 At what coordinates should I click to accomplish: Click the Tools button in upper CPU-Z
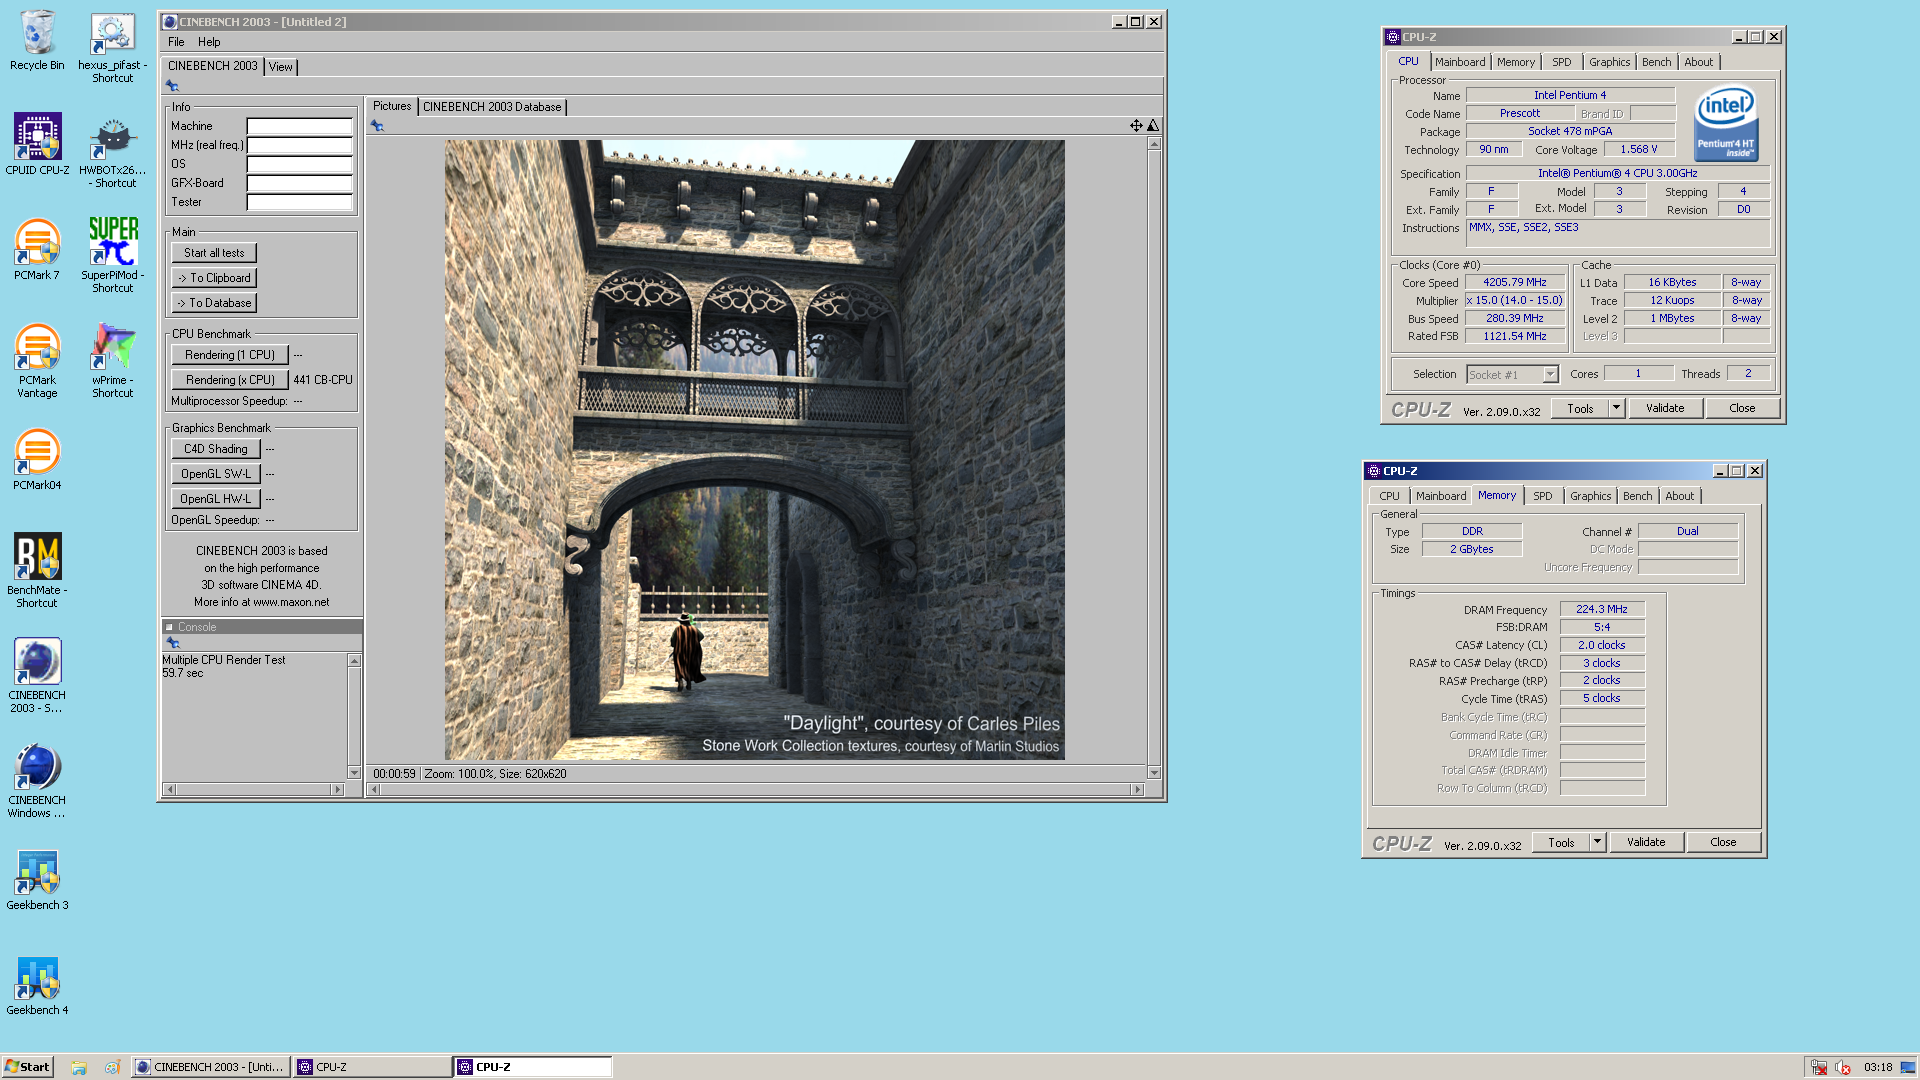pyautogui.click(x=1580, y=408)
